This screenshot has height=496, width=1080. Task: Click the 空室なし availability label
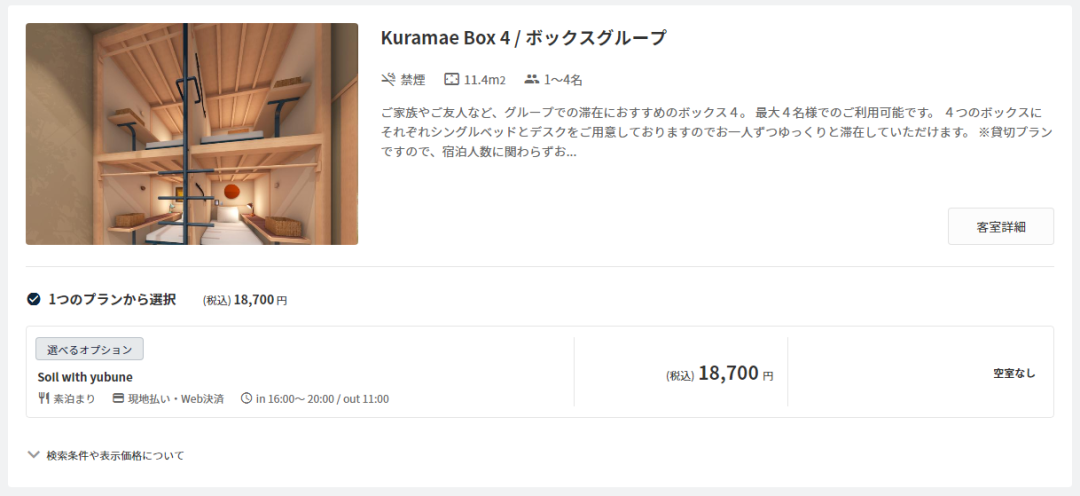click(1014, 373)
